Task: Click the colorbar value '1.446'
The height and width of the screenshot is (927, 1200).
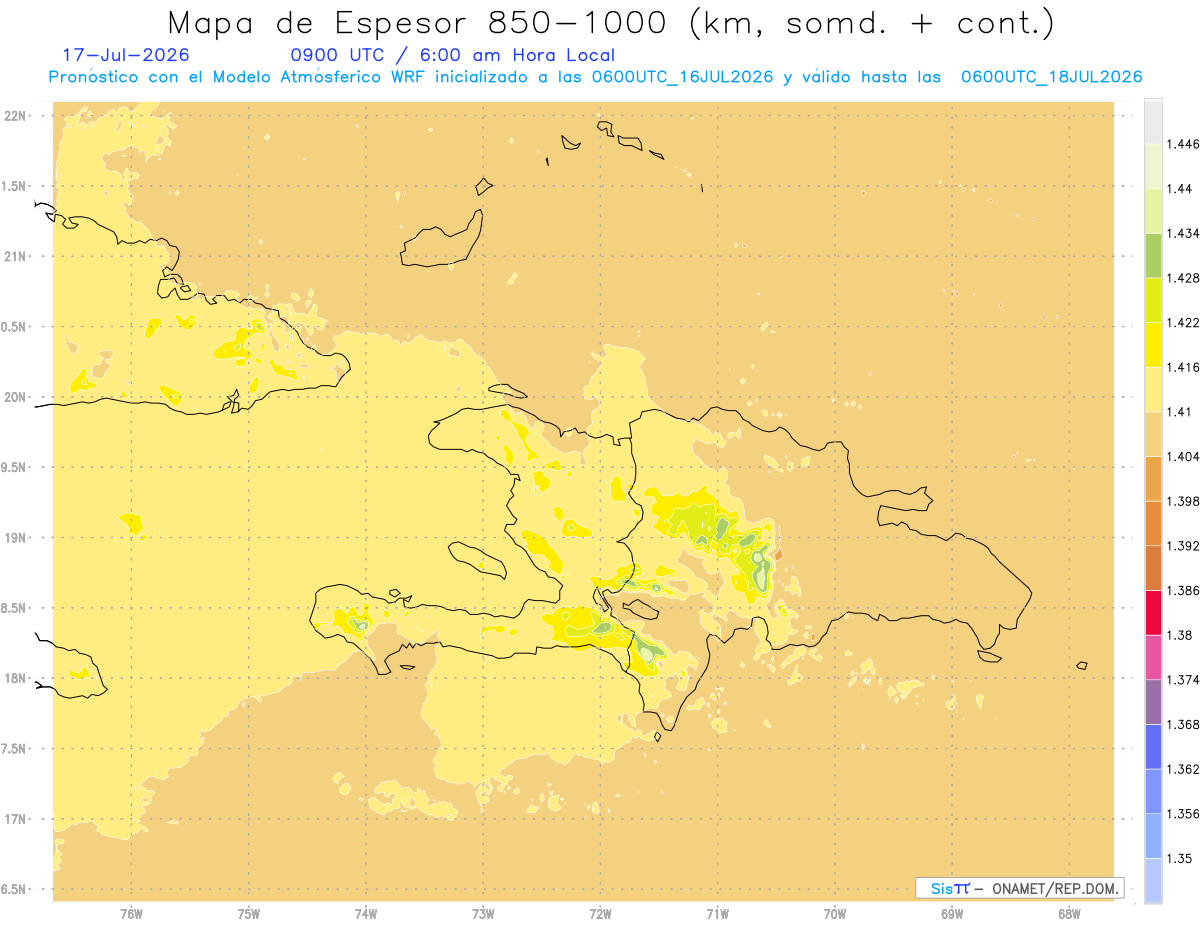Action: [x=1185, y=144]
